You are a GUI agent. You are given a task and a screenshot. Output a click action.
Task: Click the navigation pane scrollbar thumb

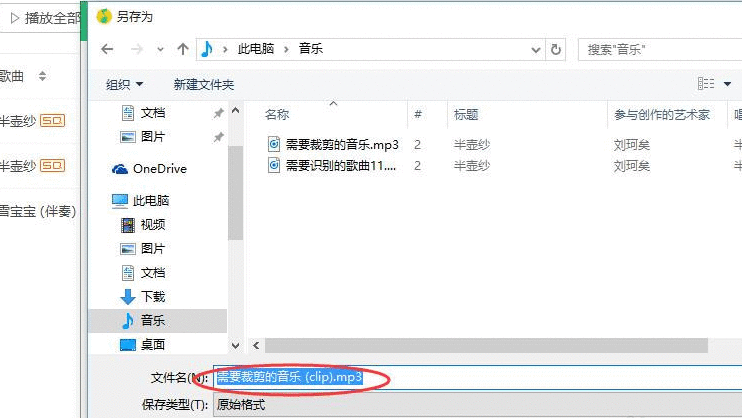(235, 193)
